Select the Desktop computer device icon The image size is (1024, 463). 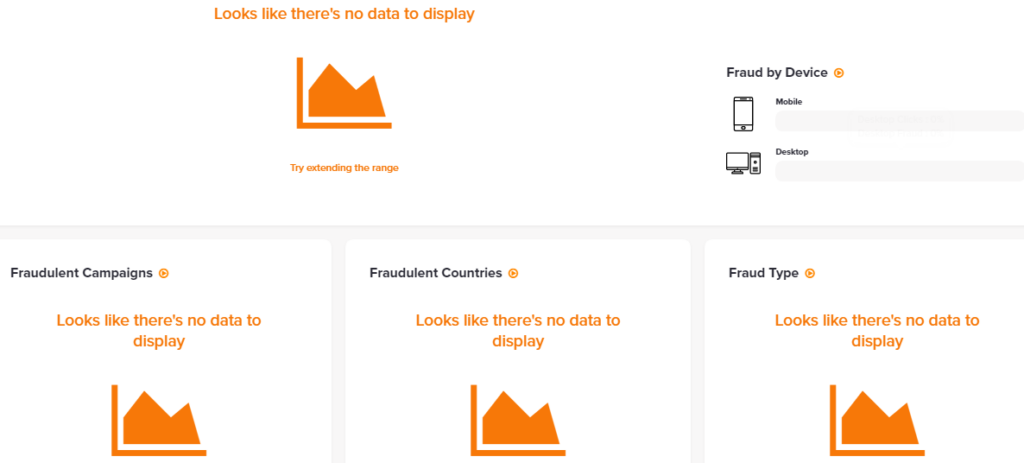(x=743, y=163)
